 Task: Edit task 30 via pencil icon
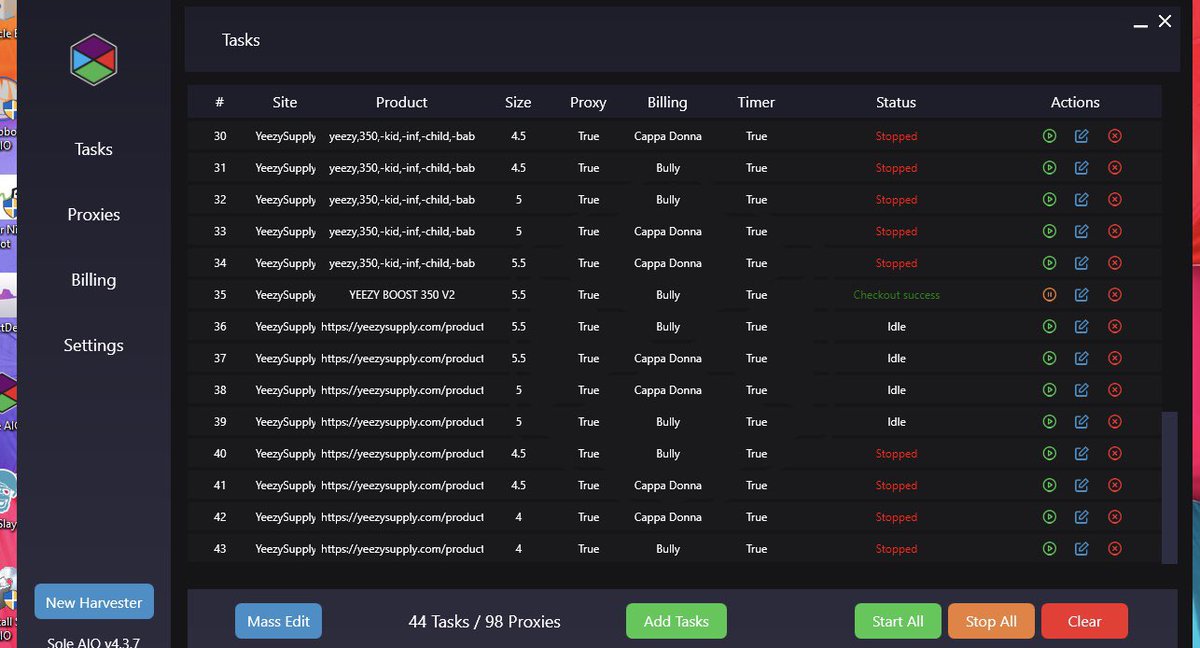[1081, 136]
